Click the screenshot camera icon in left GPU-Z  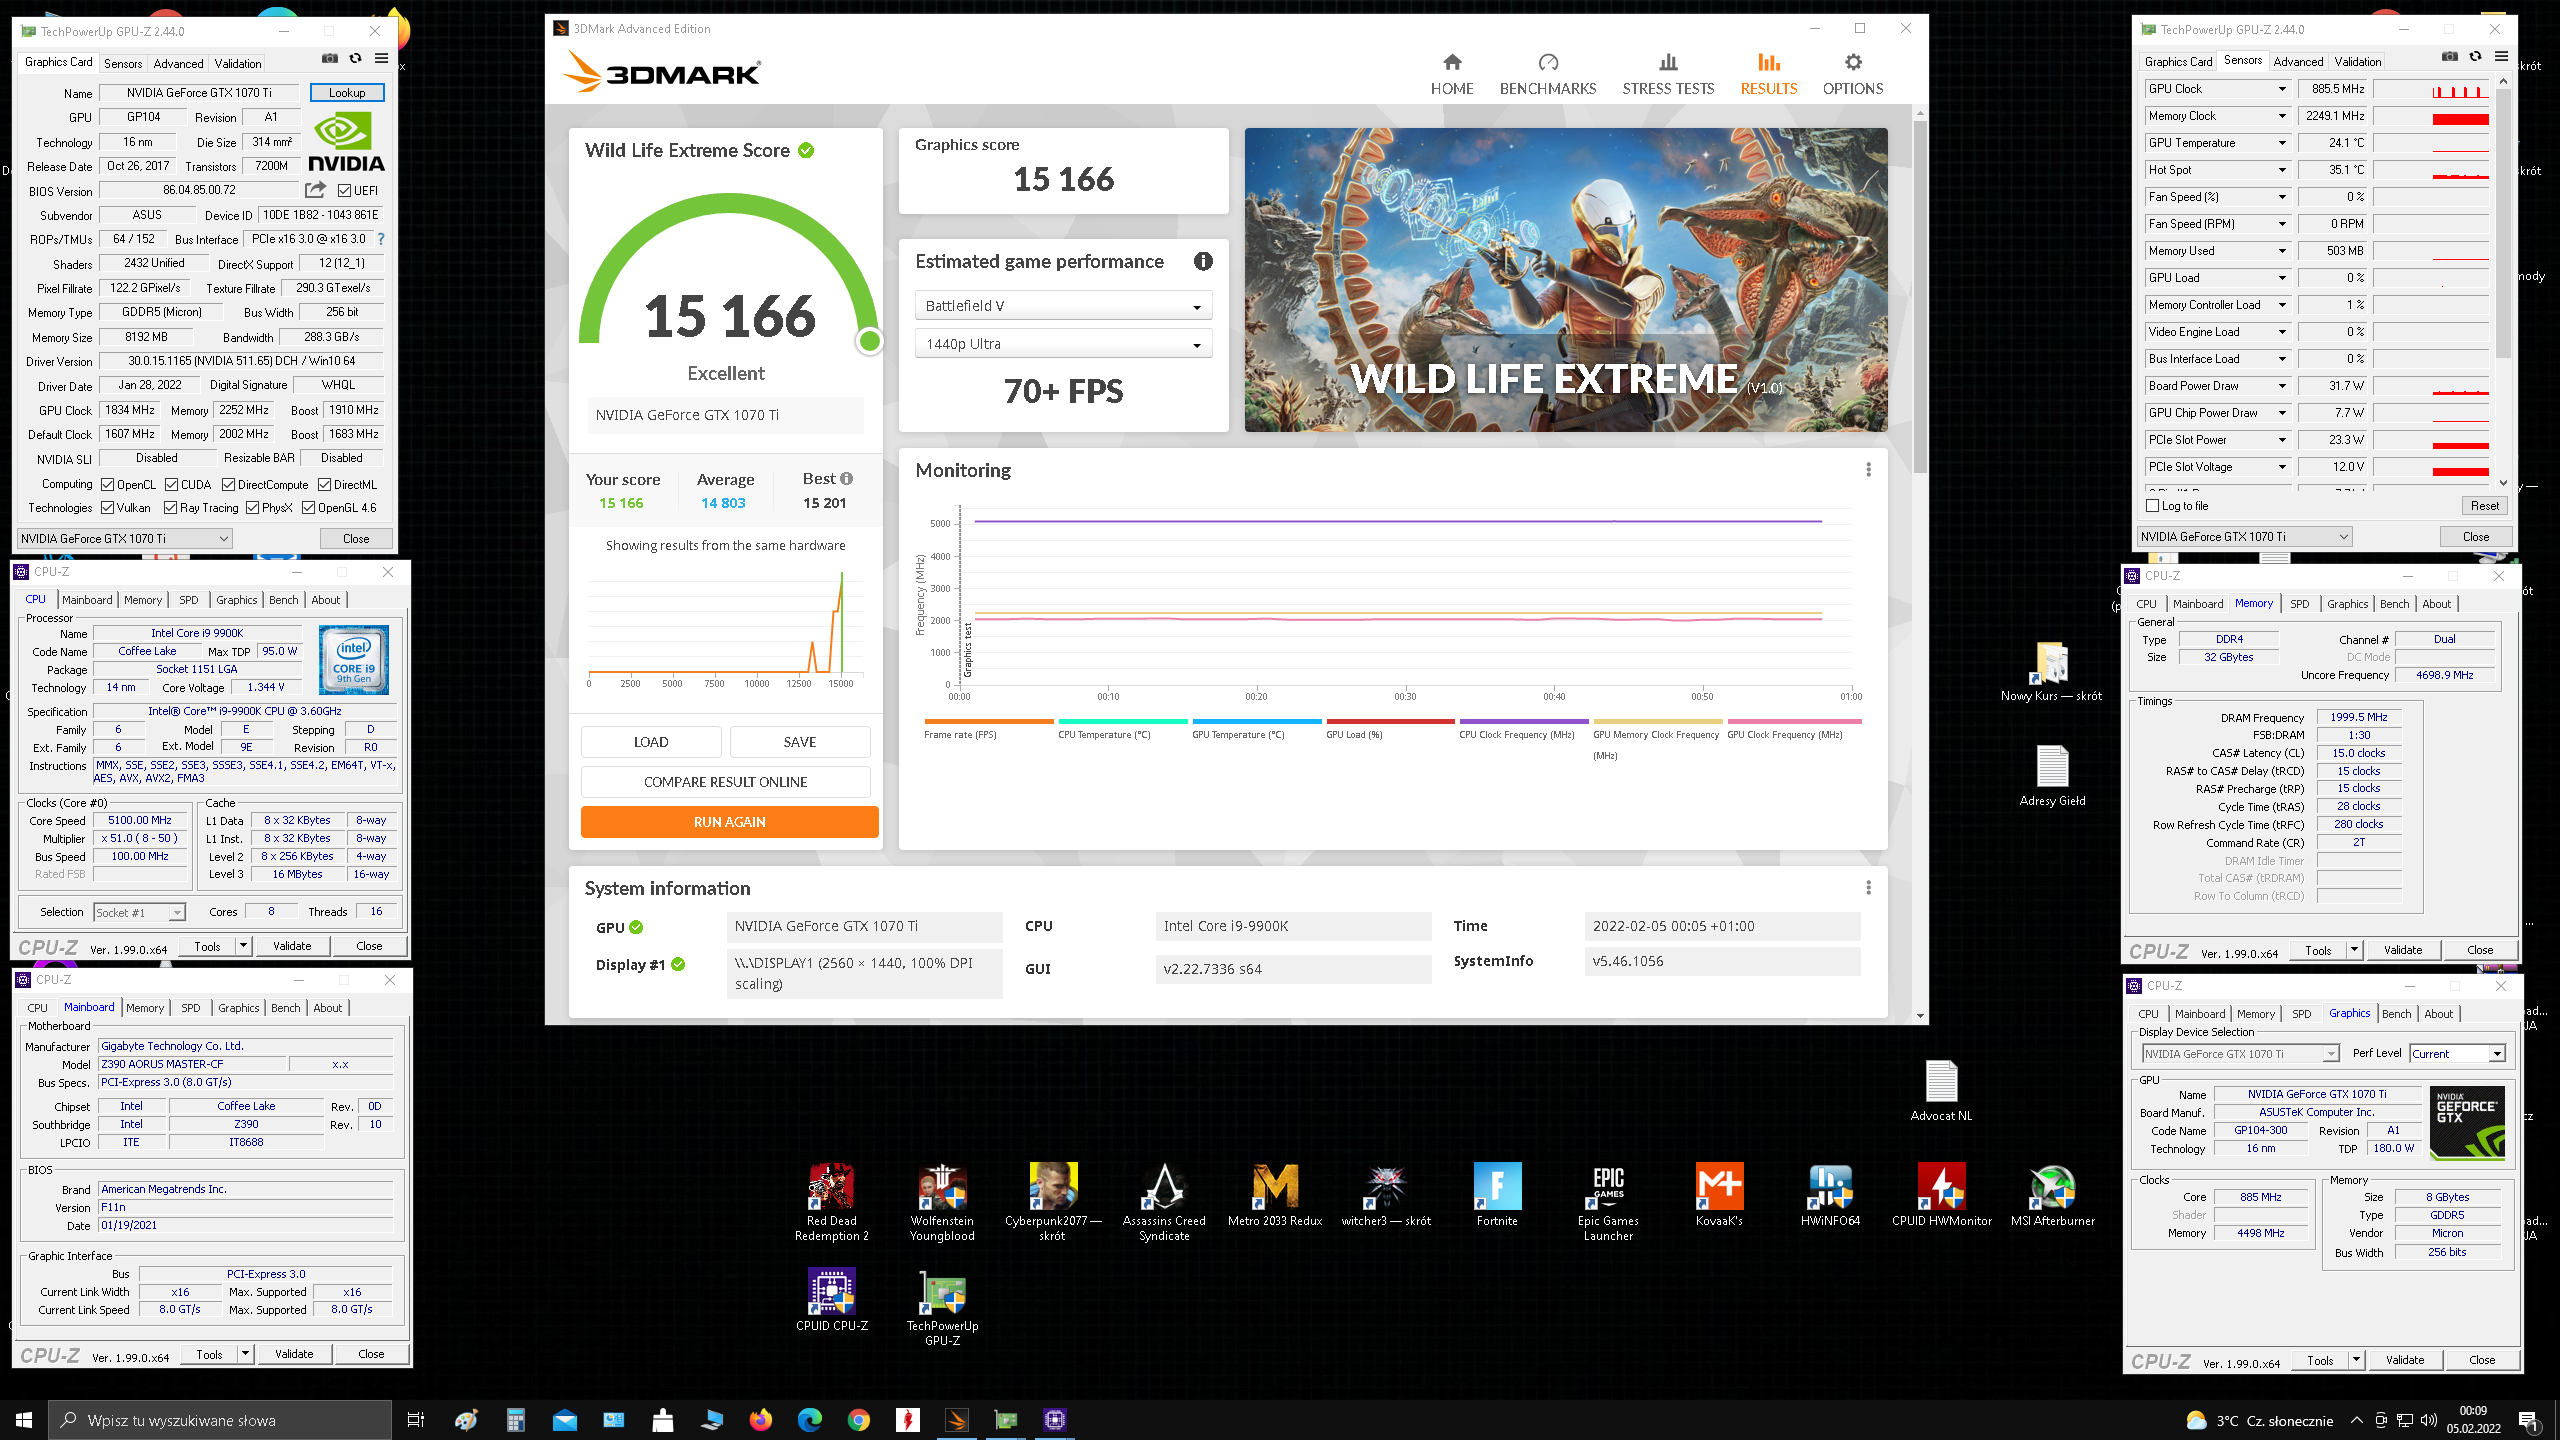329,59
